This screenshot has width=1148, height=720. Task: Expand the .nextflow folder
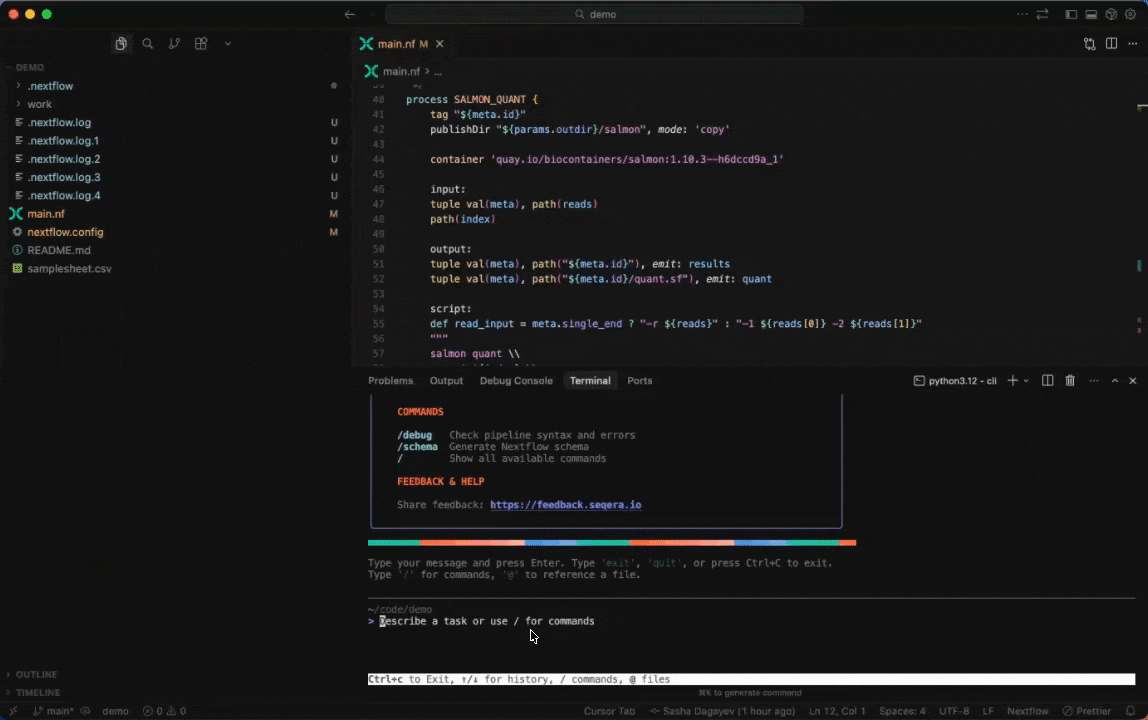[x=50, y=85]
